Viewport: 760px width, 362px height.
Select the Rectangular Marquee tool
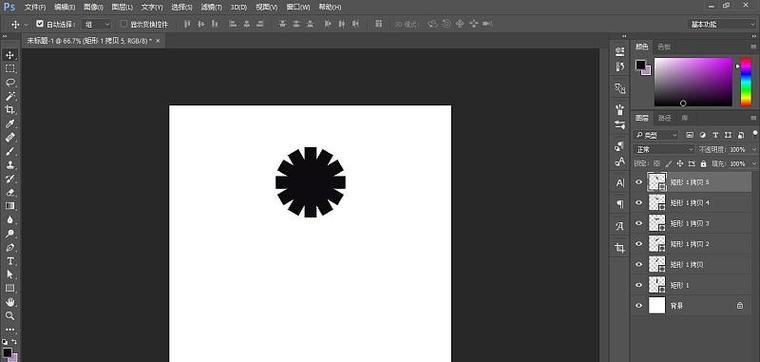point(10,69)
